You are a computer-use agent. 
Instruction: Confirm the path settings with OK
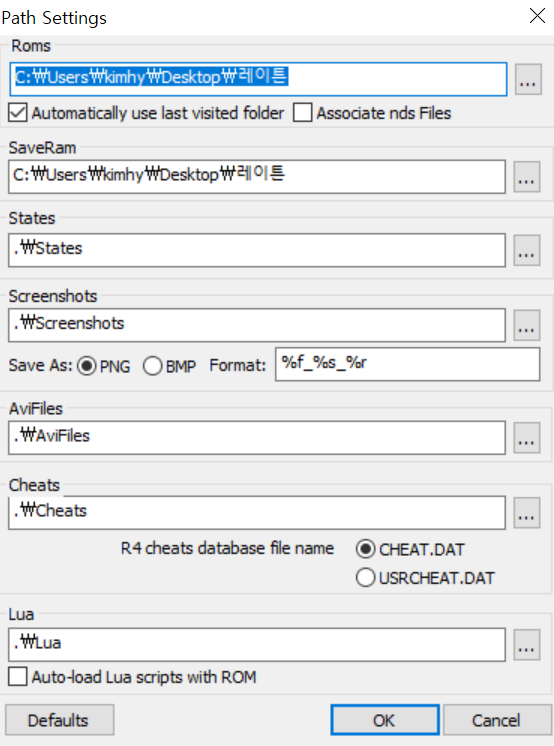[x=385, y=720]
